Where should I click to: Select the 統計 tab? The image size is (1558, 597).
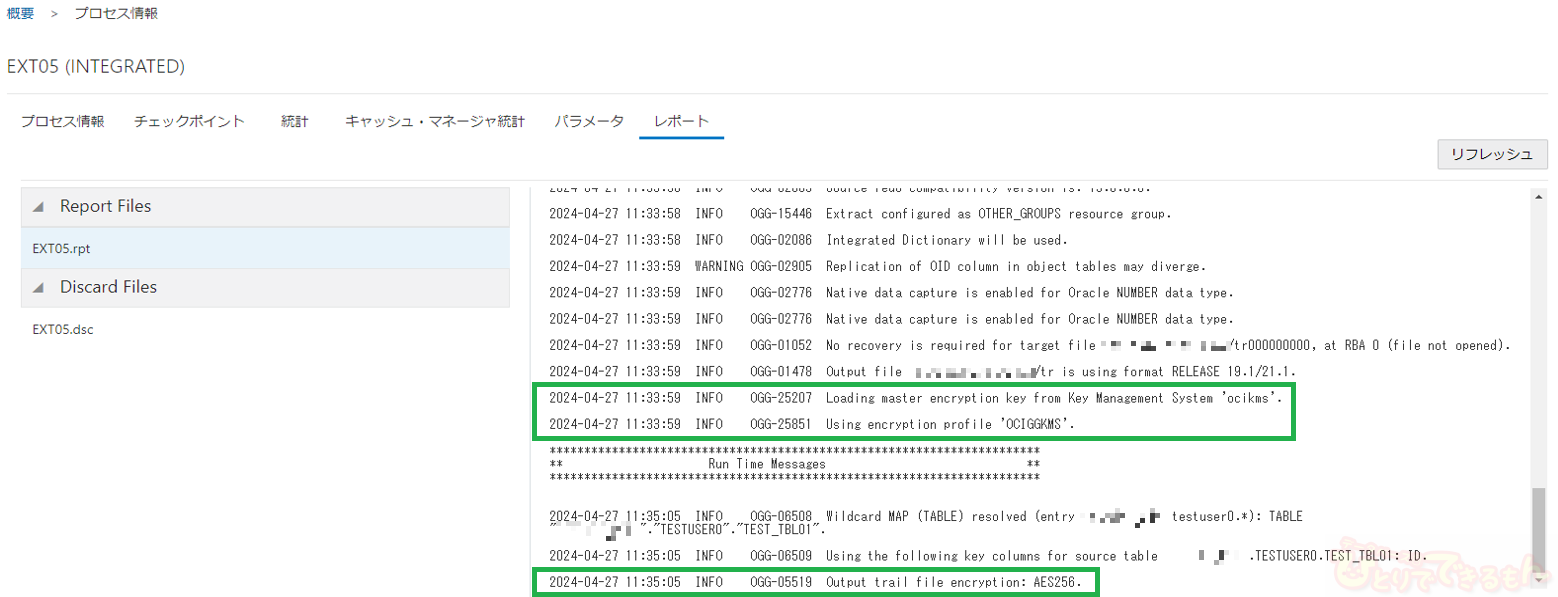point(294,121)
